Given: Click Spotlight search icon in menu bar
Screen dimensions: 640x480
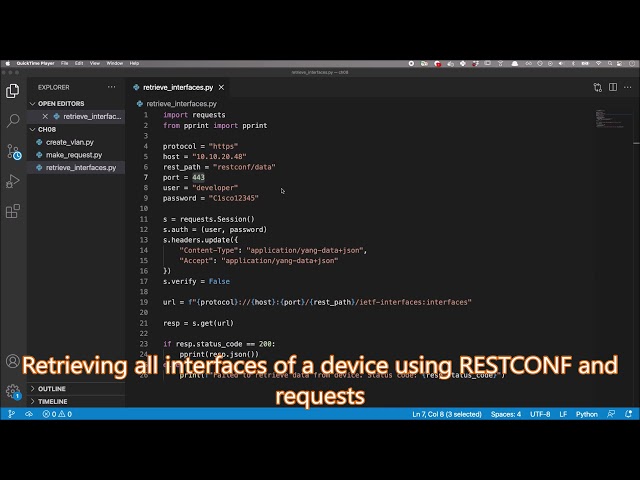Looking at the screenshot, I should click(610, 63).
